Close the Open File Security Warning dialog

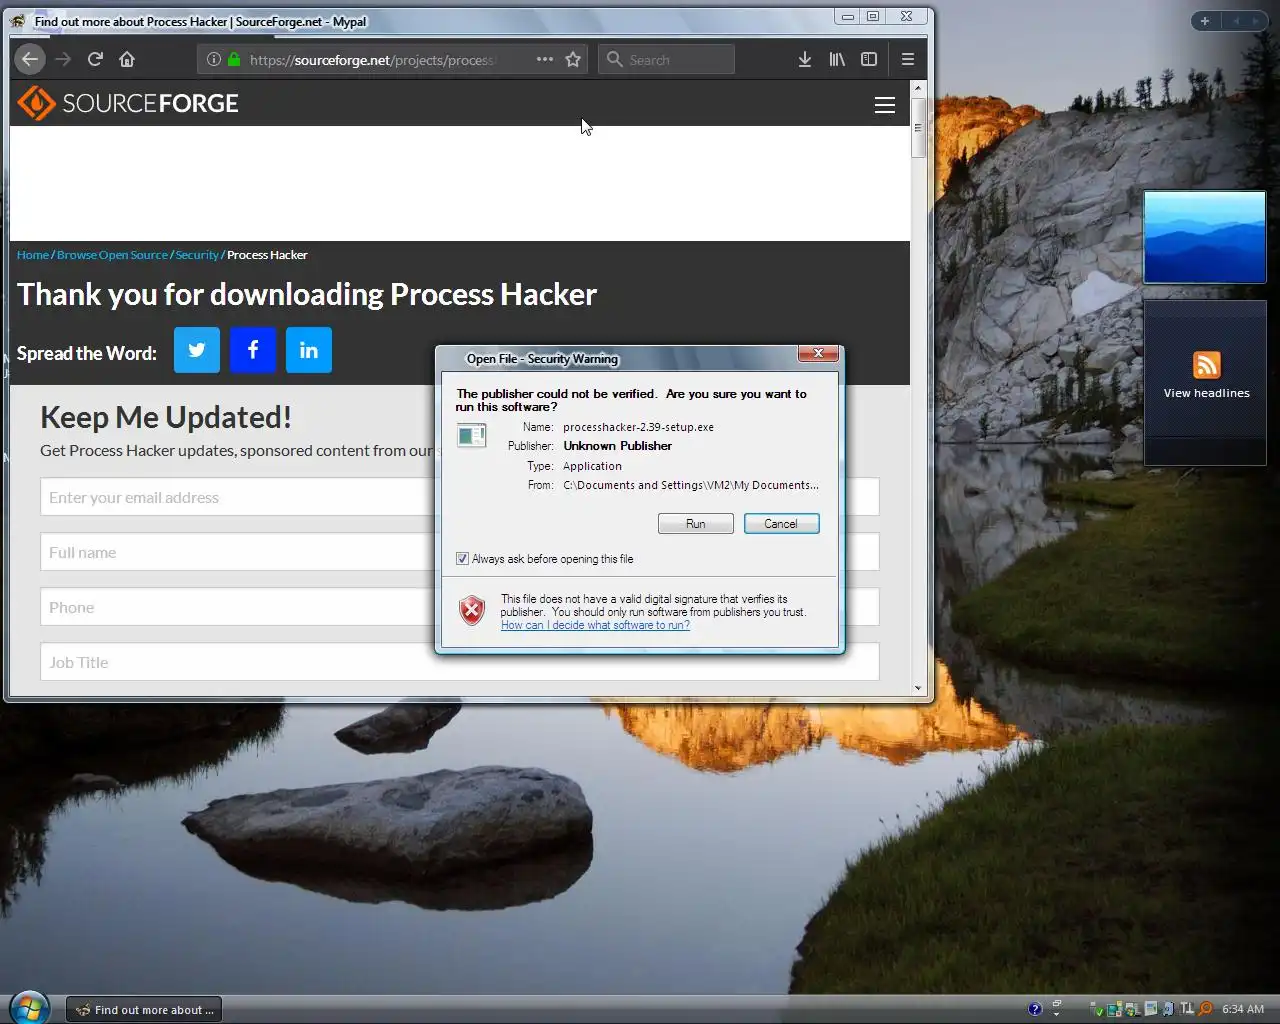pos(818,353)
